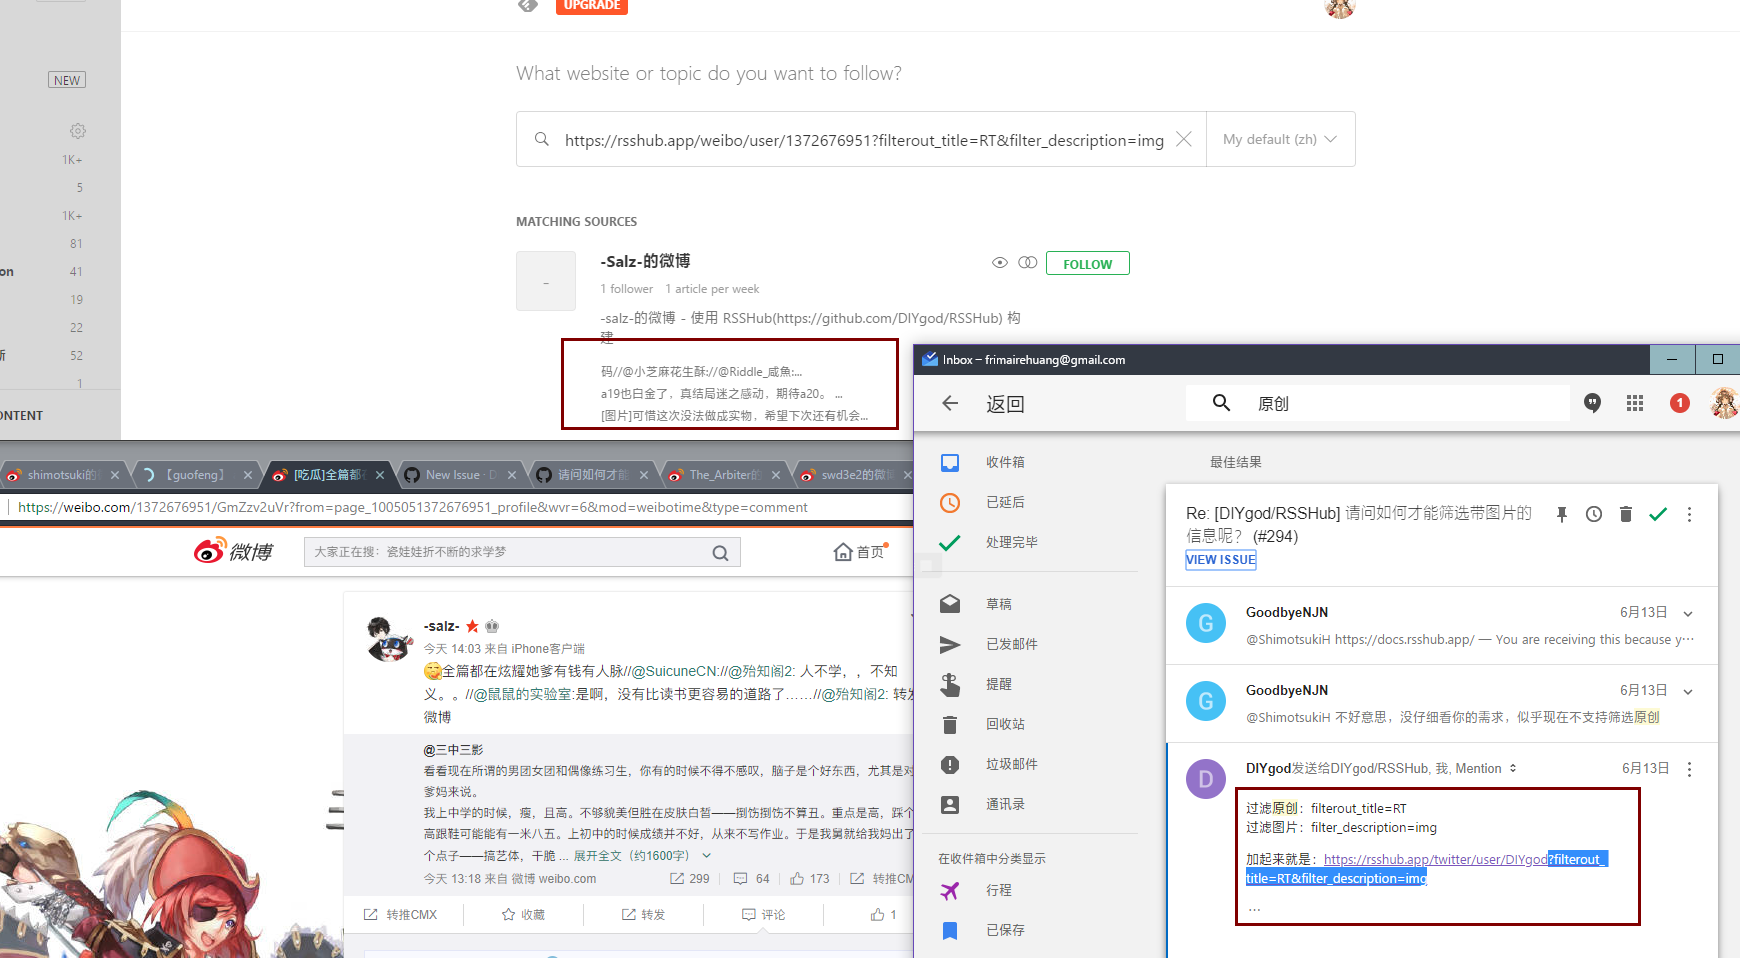1740x958 pixels.
Task: Click the FOLLOW button for -Salz-的微博
Action: tap(1087, 263)
